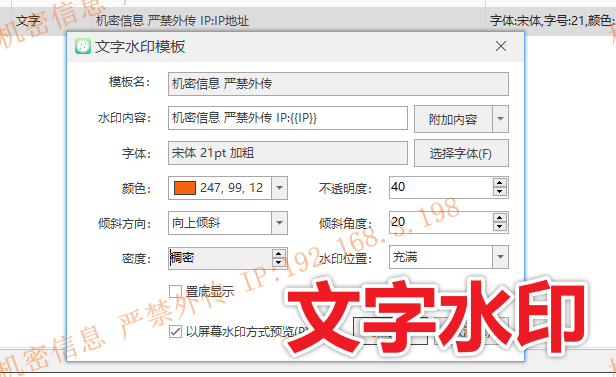Click the 247, 99, 12 color value
The width and height of the screenshot is (616, 377).
(x=231, y=188)
